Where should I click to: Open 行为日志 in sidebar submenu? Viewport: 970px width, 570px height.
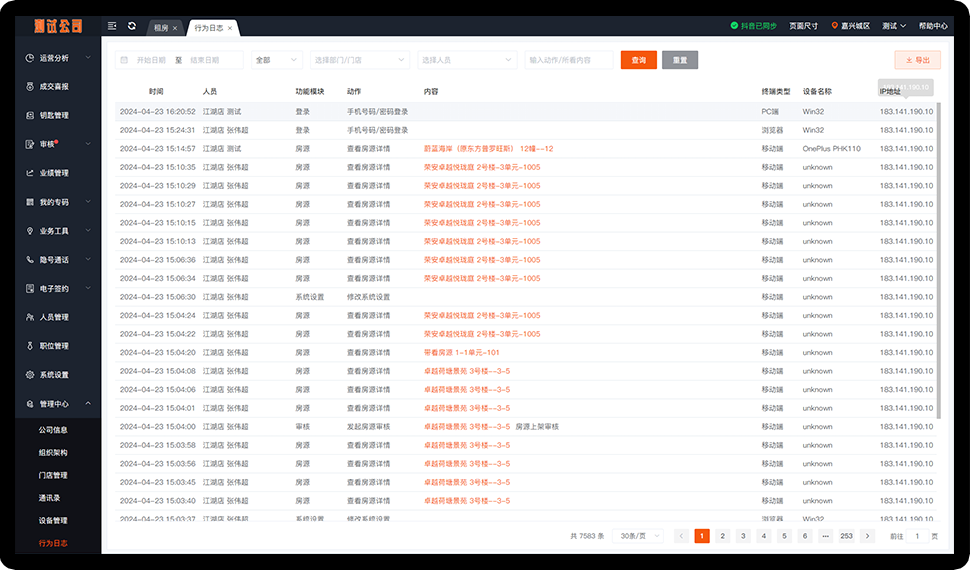click(x=53, y=543)
